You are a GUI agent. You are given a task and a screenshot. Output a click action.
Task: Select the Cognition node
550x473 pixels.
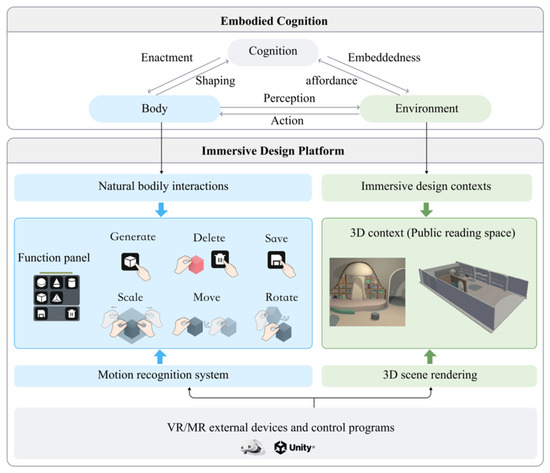273,52
